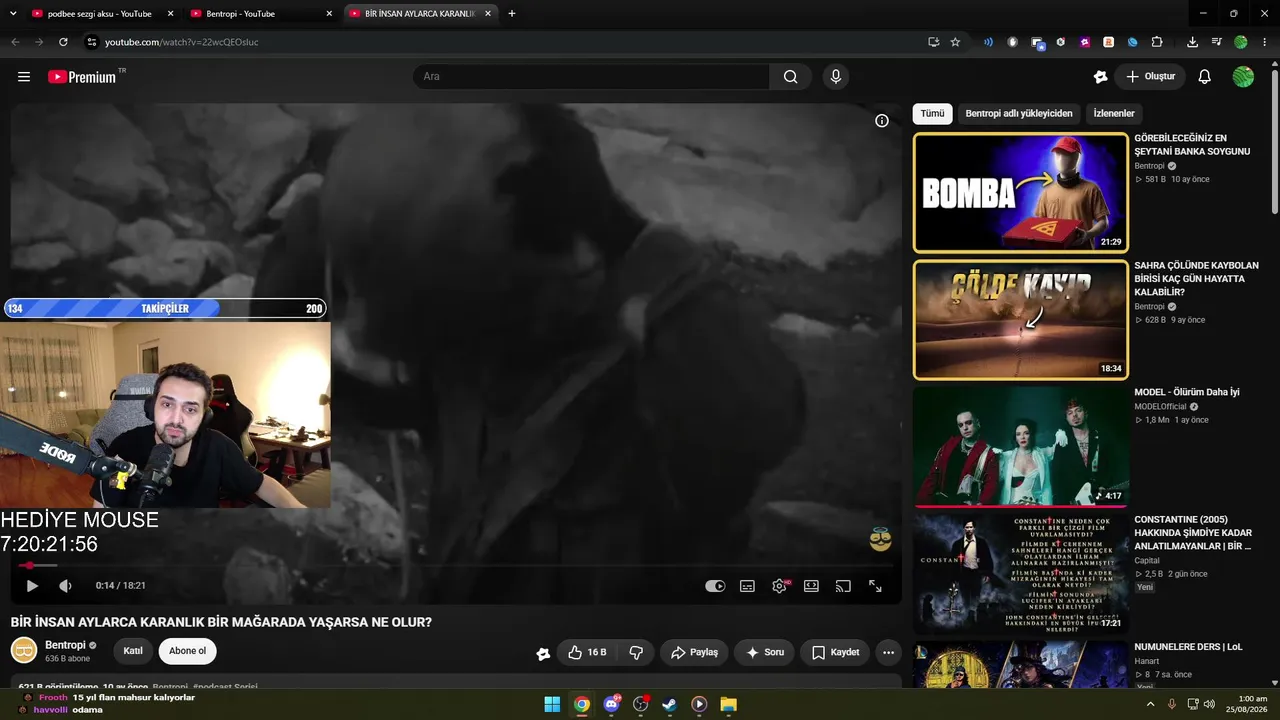Select the İzlenenler filter chip
The width and height of the screenshot is (1280, 720).
pos(1114,114)
